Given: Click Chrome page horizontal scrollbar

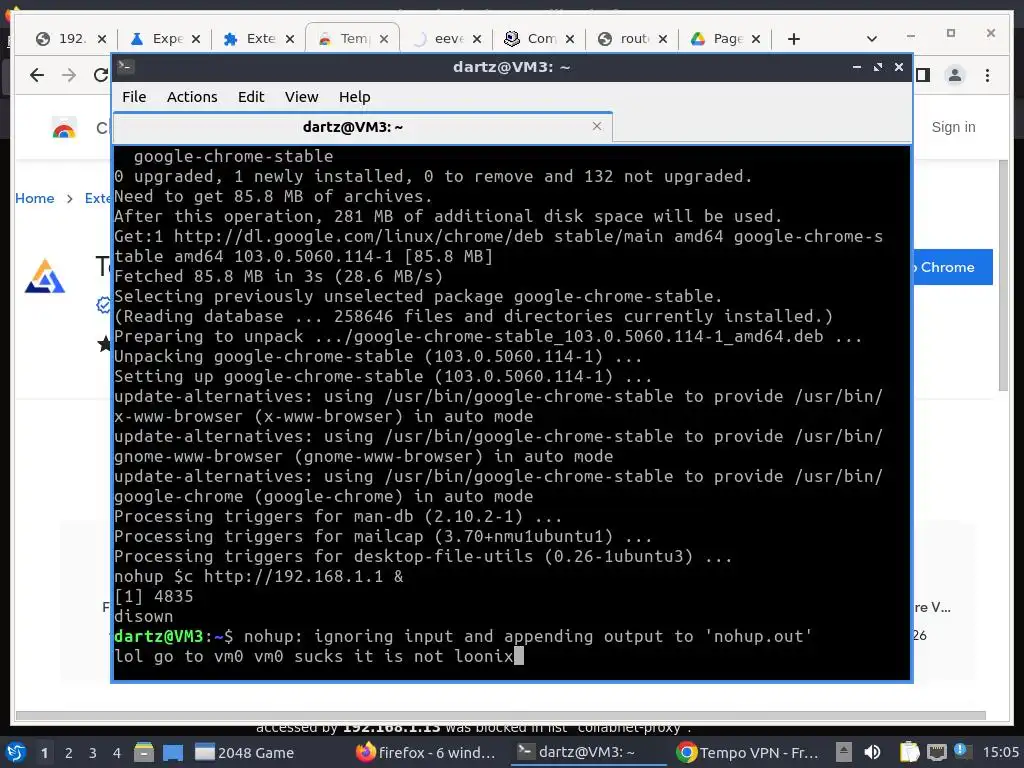Looking at the screenshot, I should point(500,716).
